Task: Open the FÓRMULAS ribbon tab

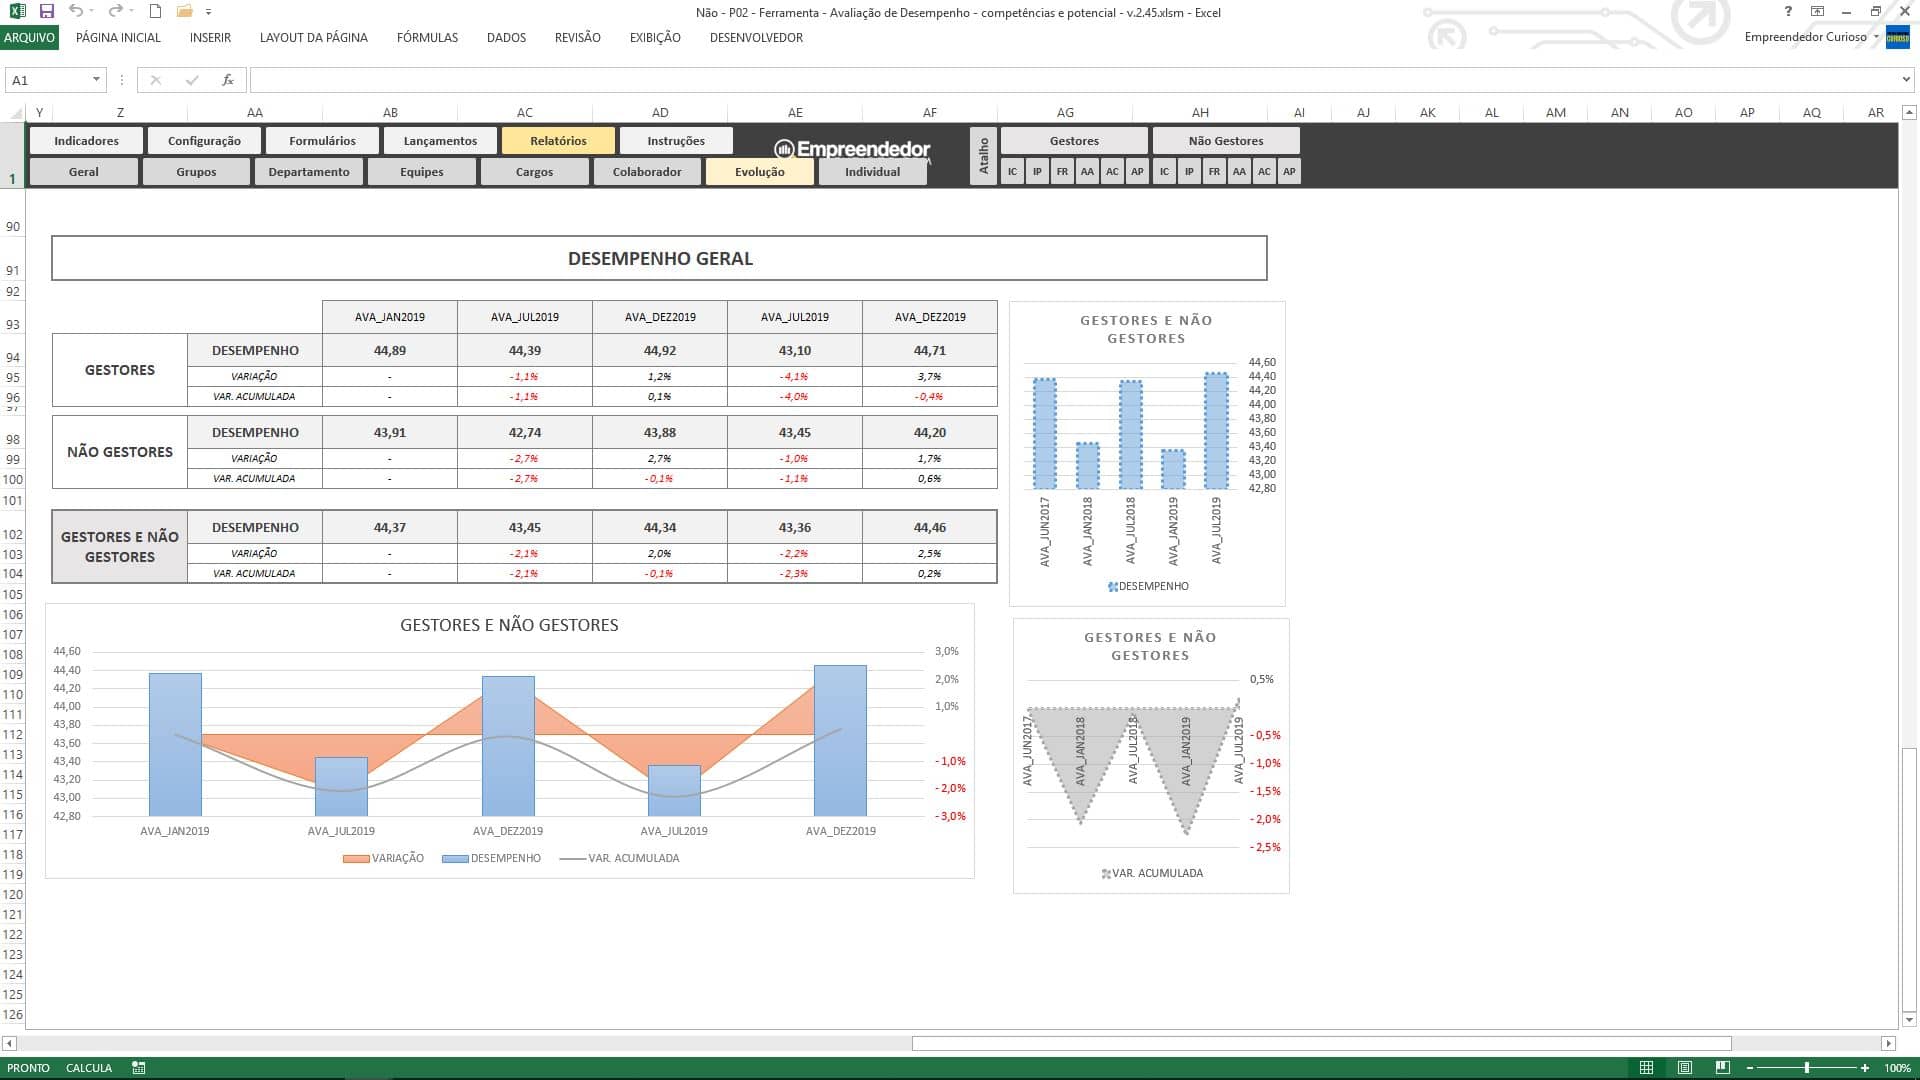Action: pos(427,38)
